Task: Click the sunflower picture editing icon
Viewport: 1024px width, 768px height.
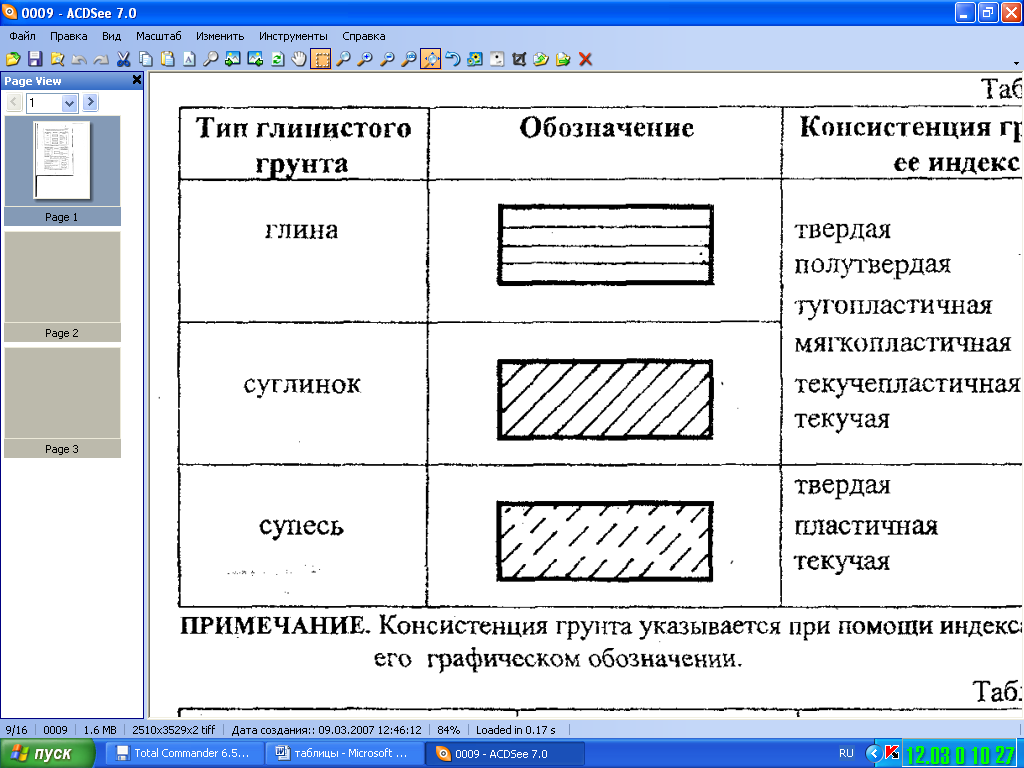Action: pos(475,59)
